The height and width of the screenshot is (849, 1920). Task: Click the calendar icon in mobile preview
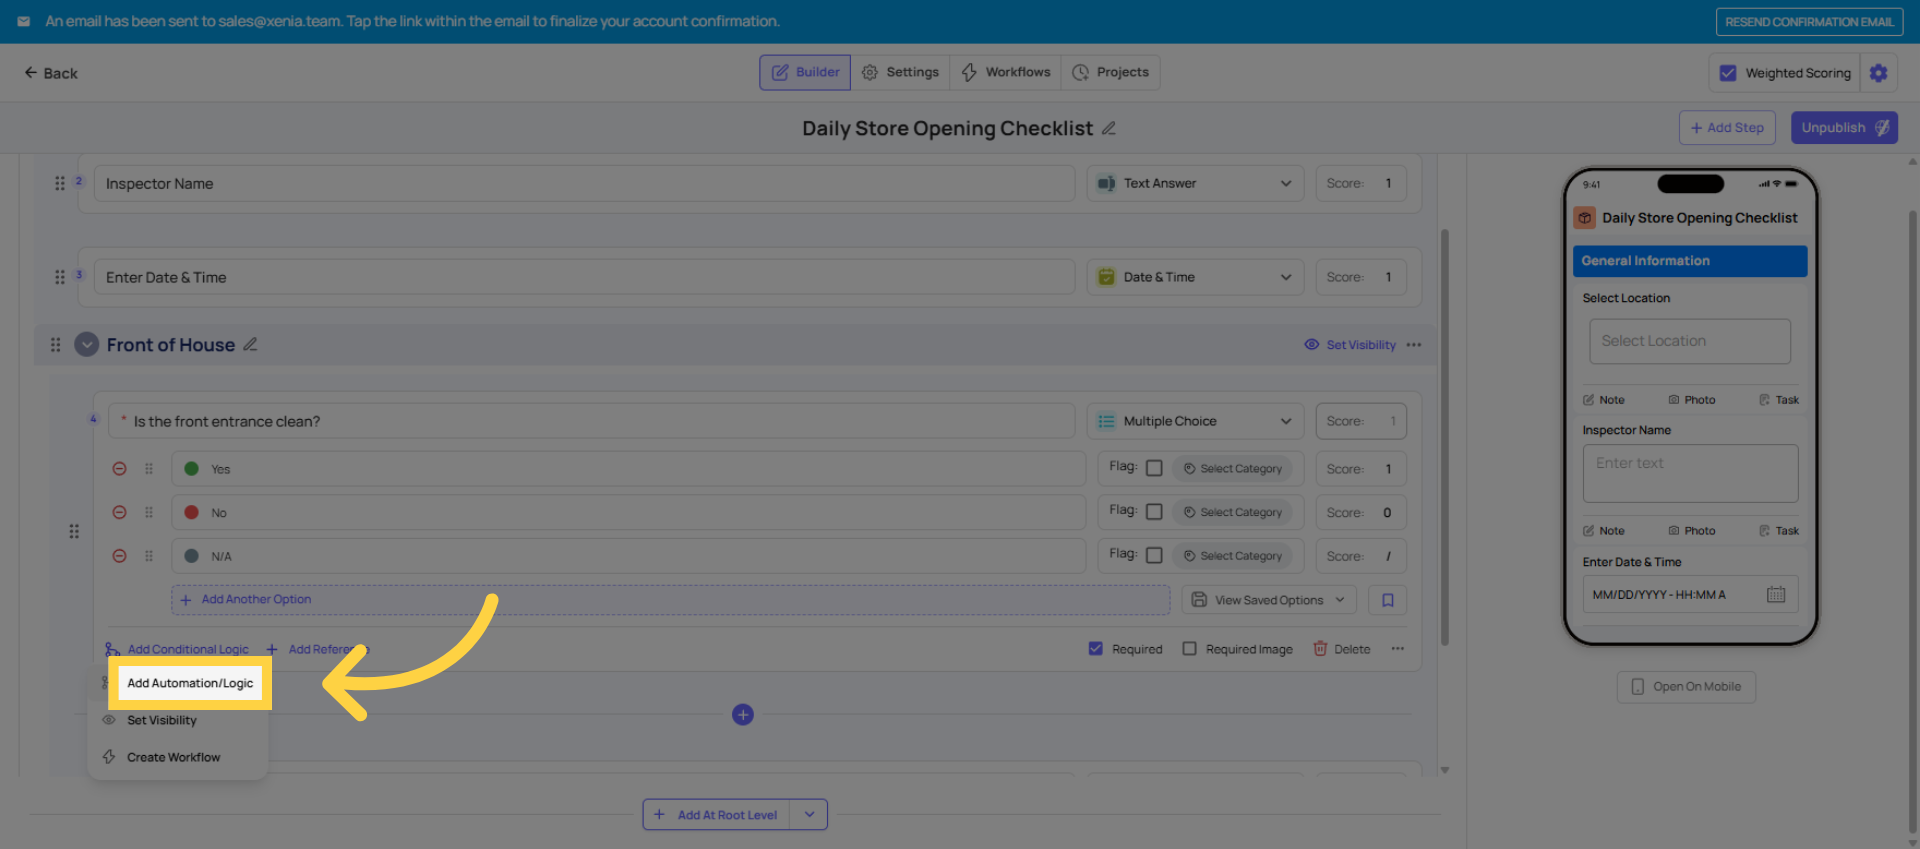(1776, 595)
